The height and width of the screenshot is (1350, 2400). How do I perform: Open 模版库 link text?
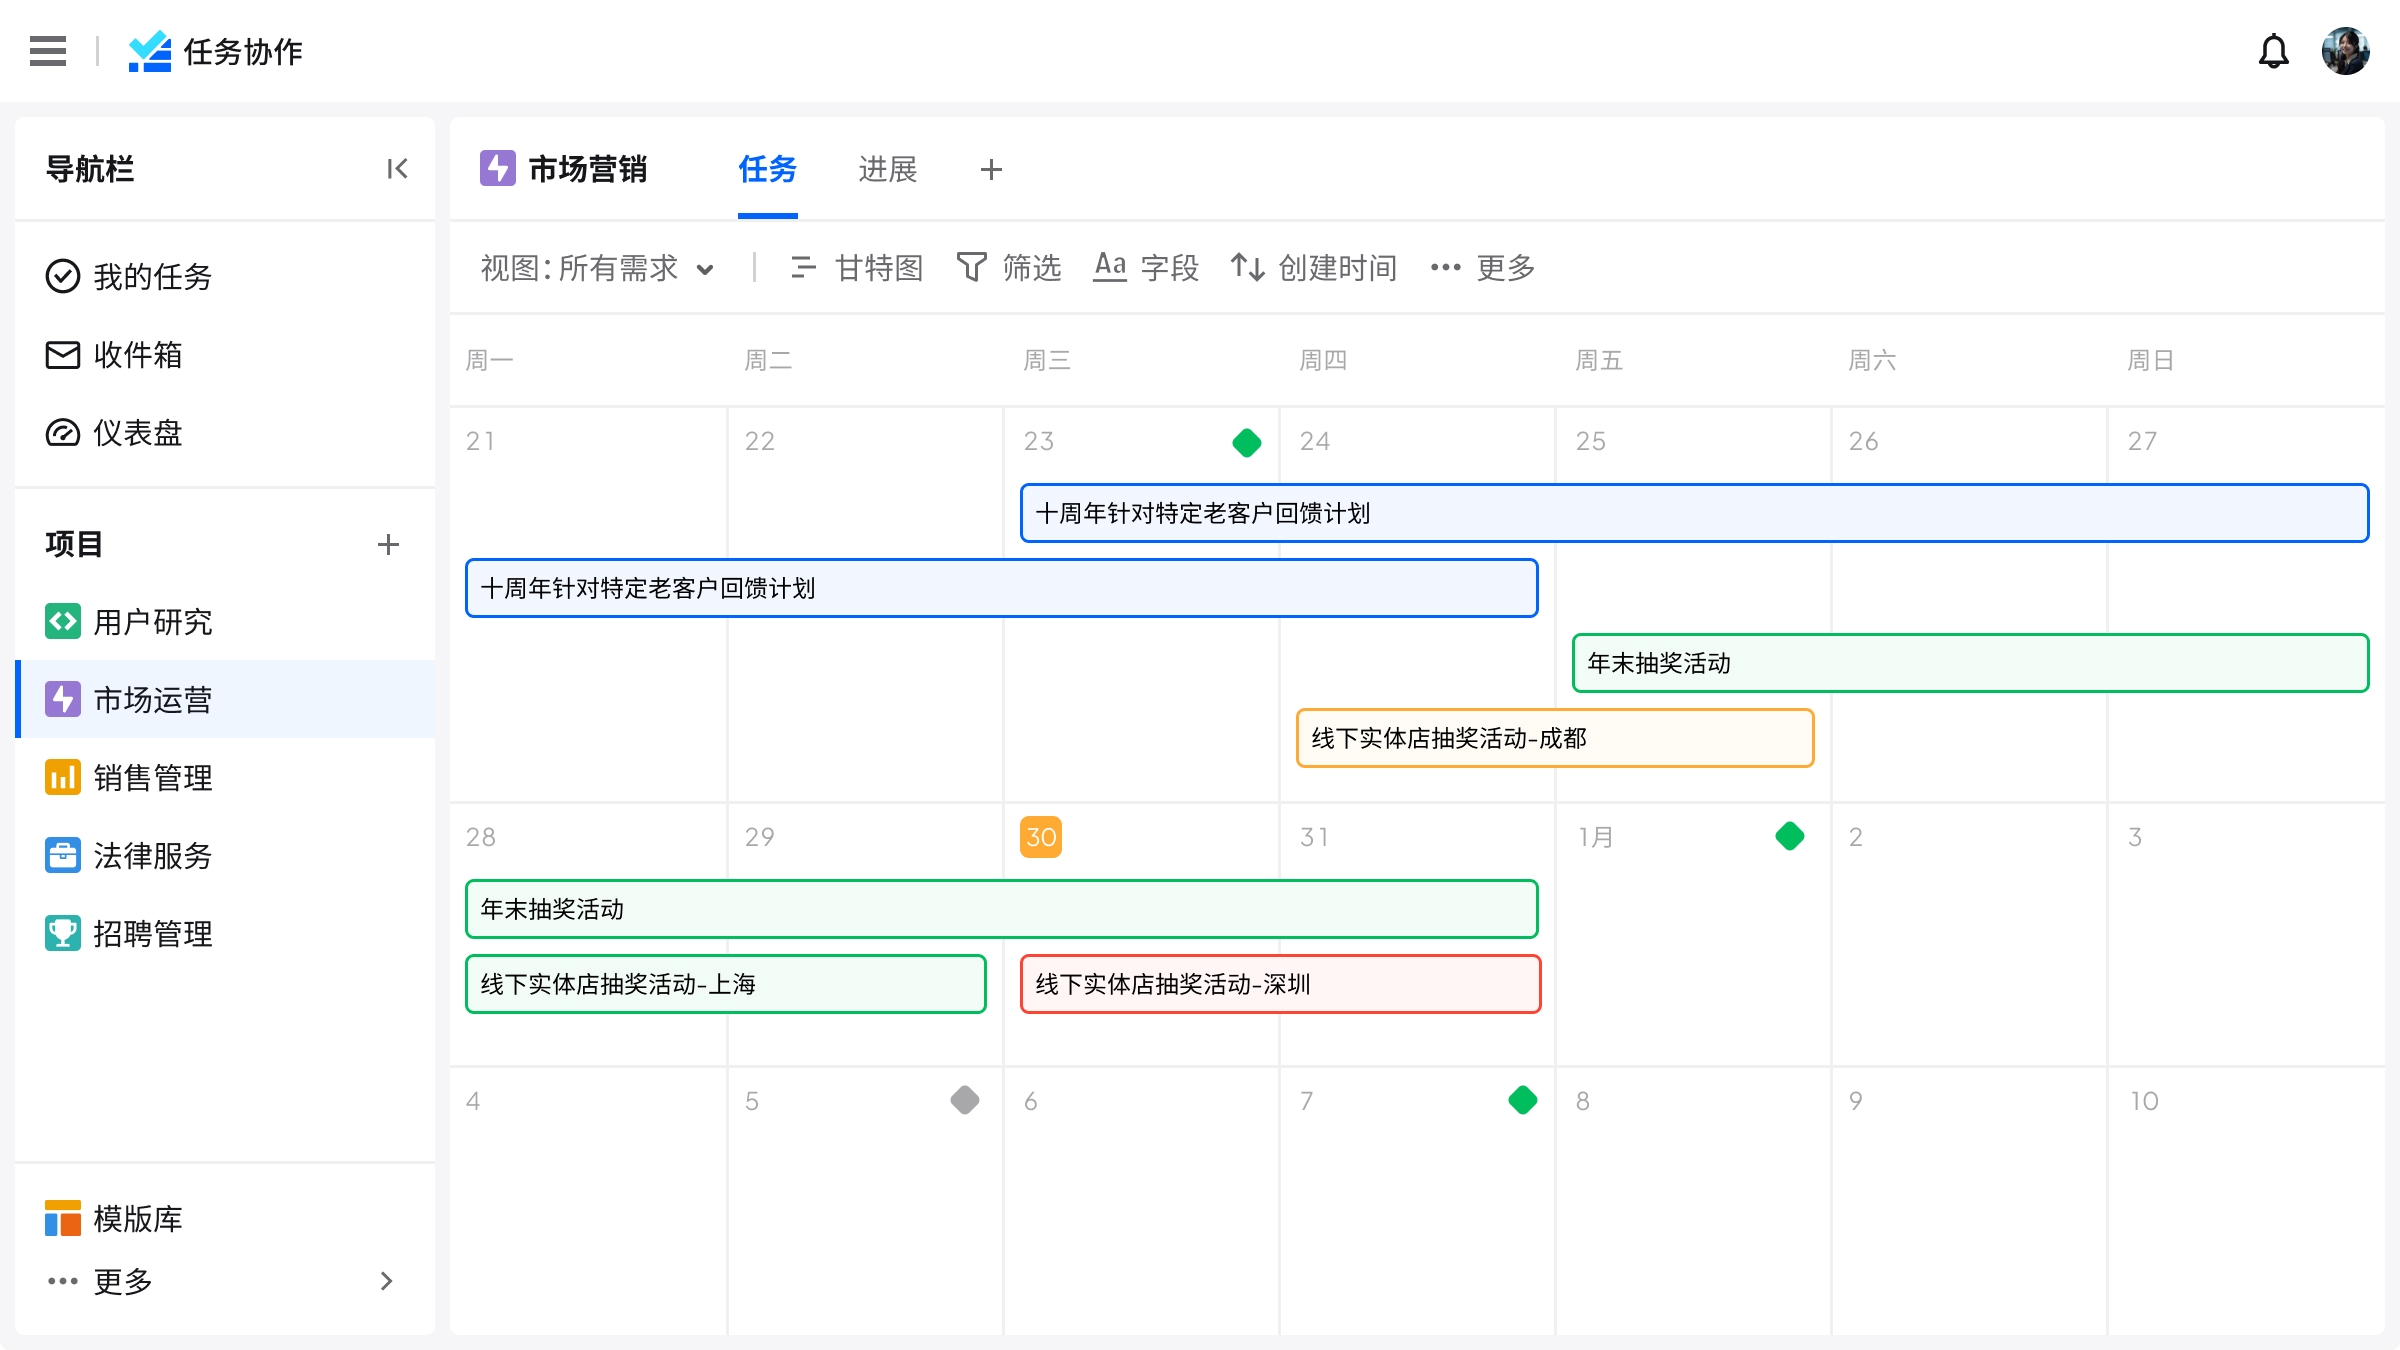138,1218
